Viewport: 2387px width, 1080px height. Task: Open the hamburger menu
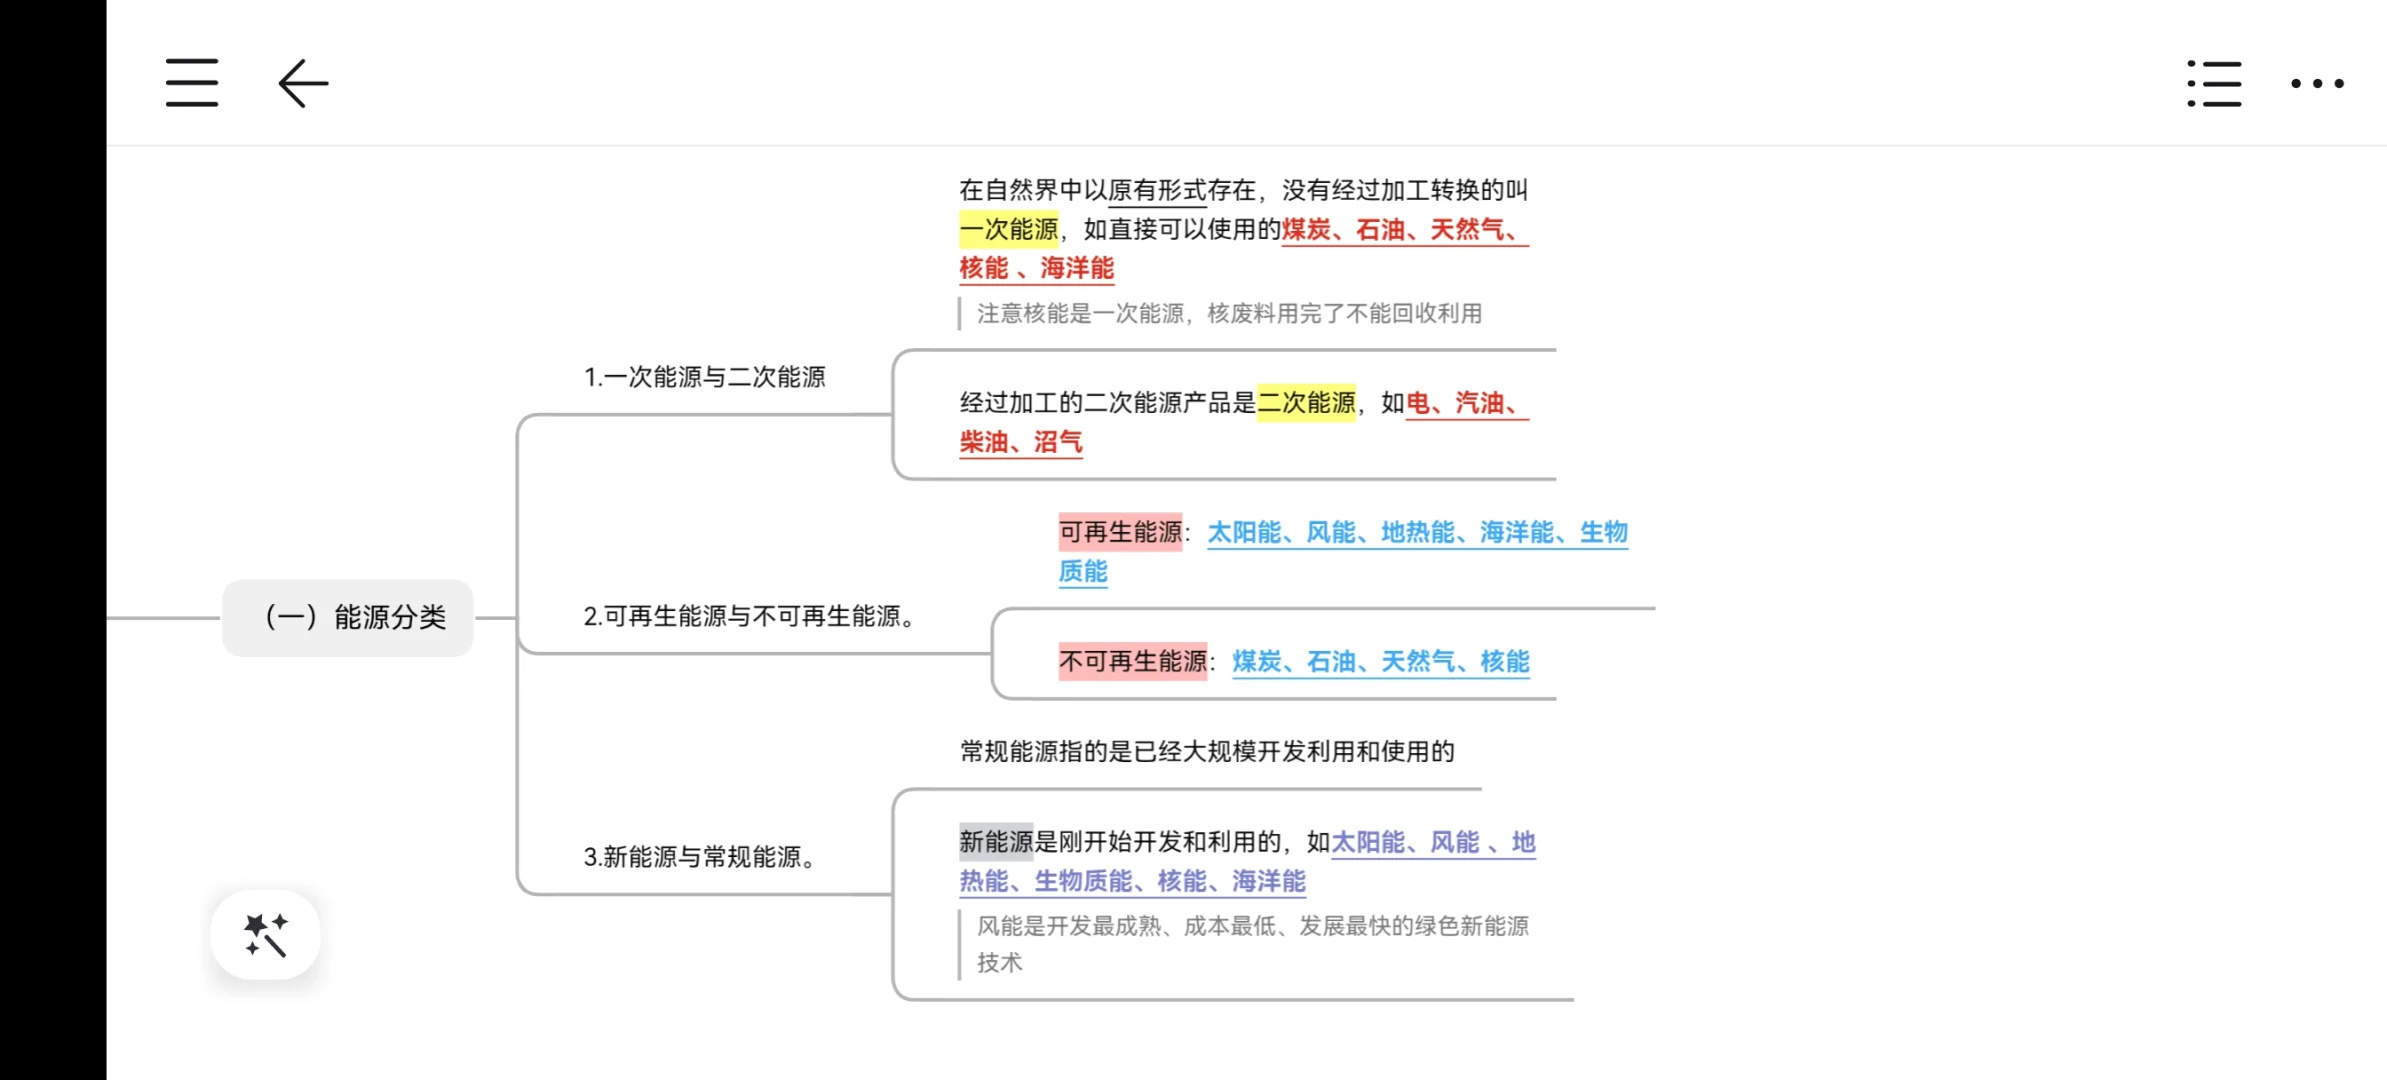tap(191, 84)
